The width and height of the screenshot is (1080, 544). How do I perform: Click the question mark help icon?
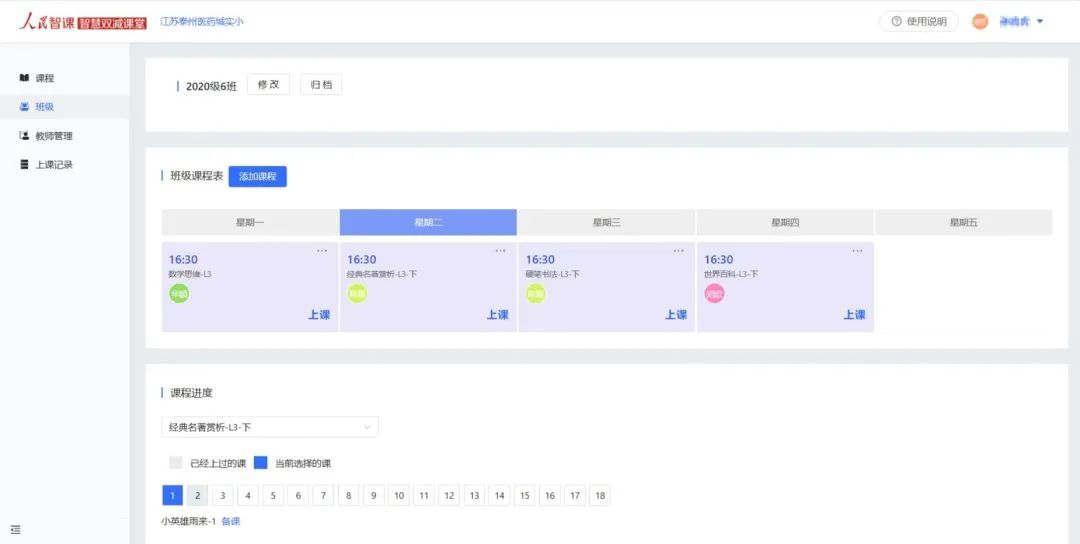(x=896, y=21)
